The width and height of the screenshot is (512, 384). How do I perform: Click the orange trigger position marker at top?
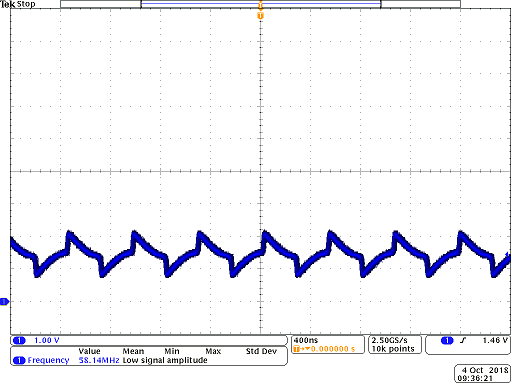(260, 16)
